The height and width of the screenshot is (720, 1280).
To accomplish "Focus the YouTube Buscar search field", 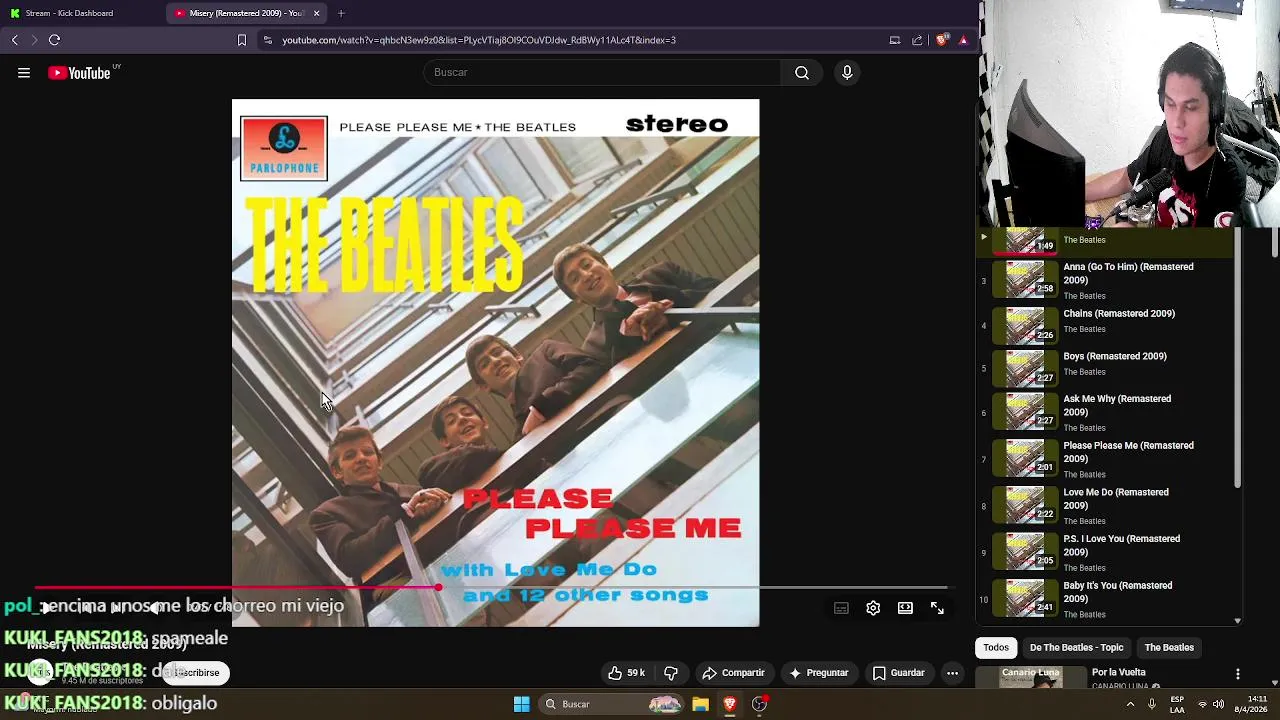I will pos(603,73).
